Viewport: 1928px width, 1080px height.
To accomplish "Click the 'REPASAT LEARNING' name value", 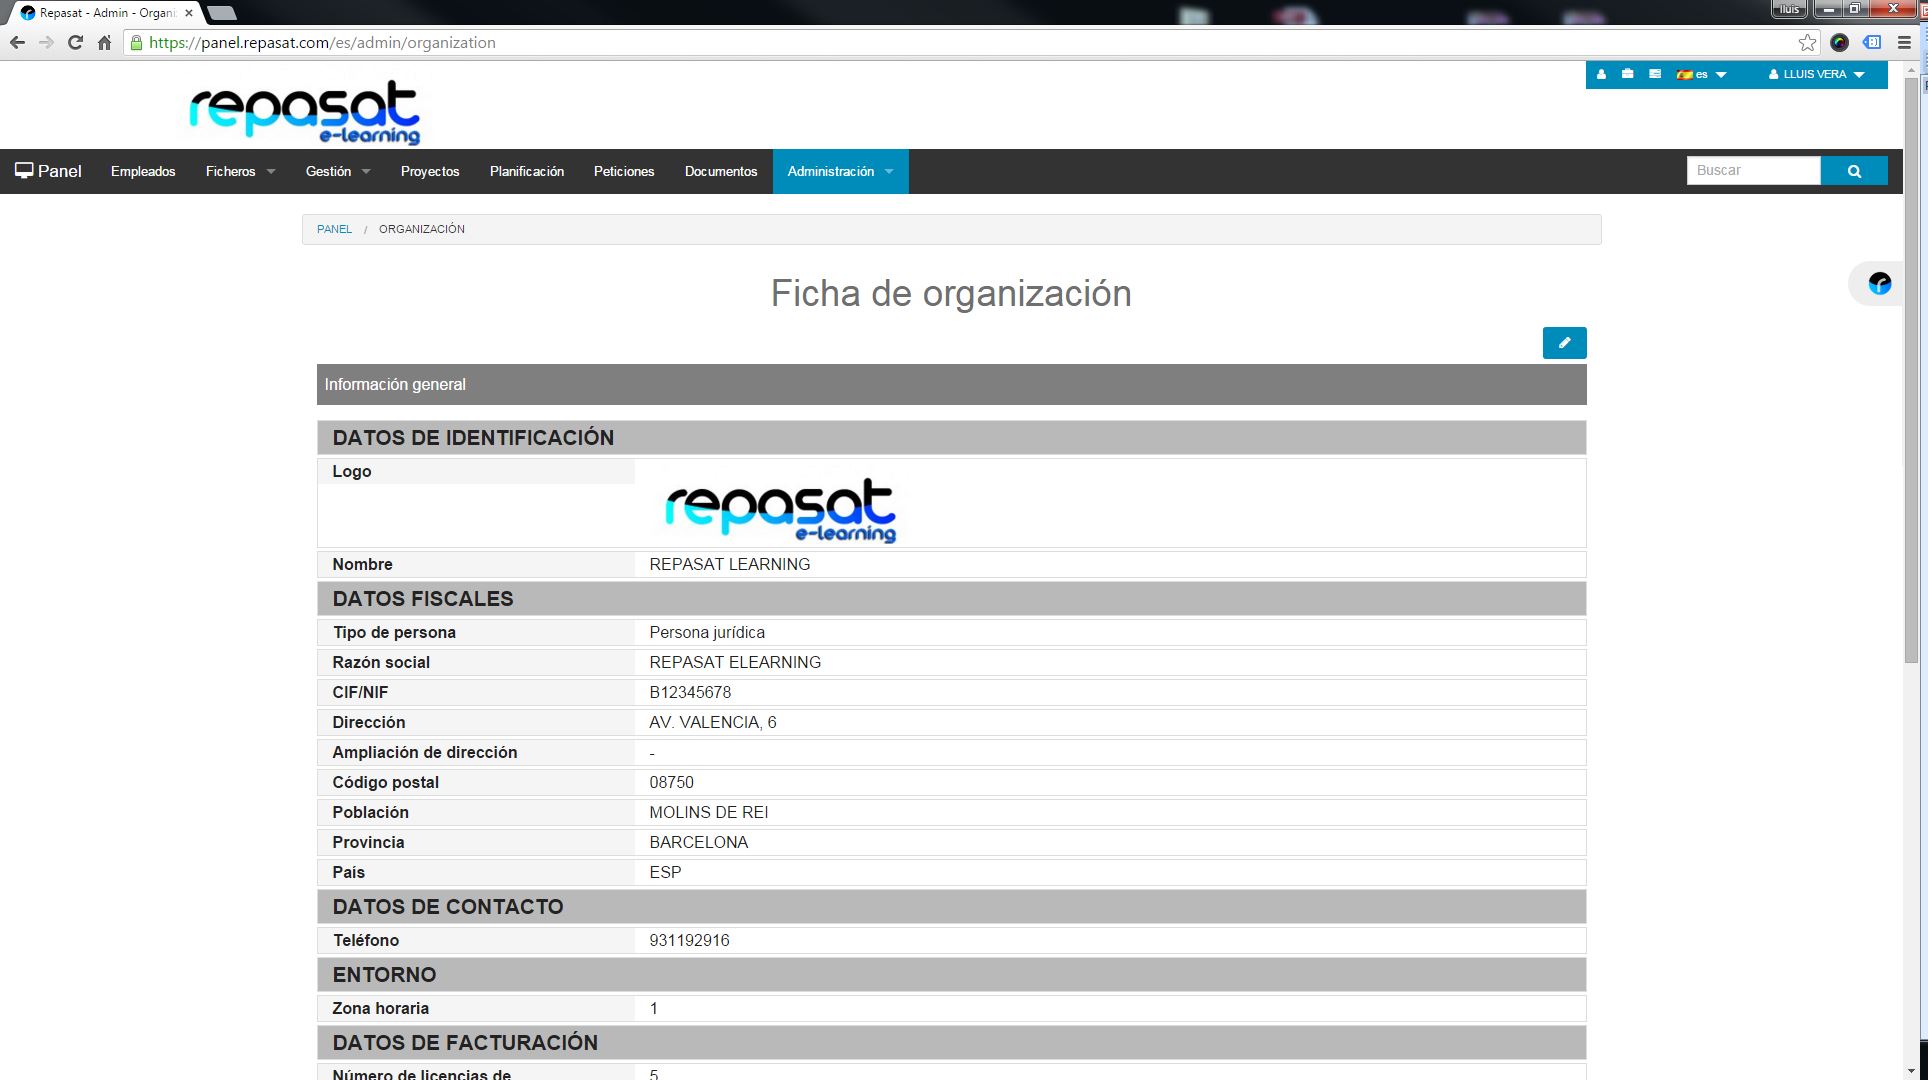I will [730, 565].
